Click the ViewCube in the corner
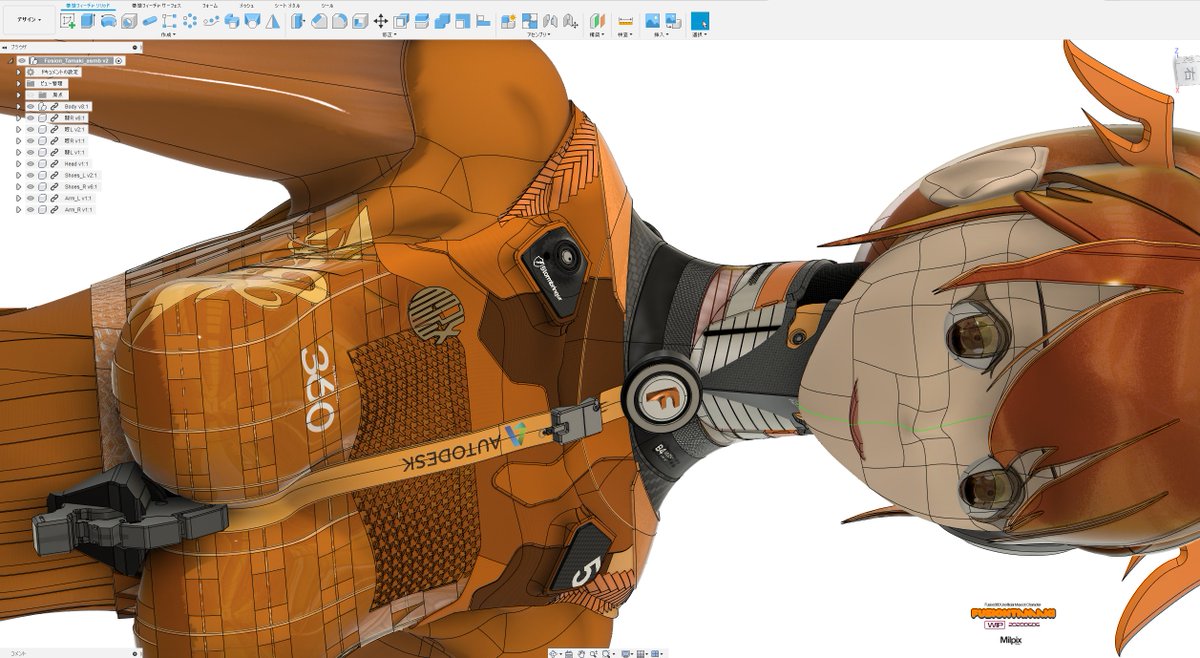The width and height of the screenshot is (1200, 658). (x=1188, y=72)
